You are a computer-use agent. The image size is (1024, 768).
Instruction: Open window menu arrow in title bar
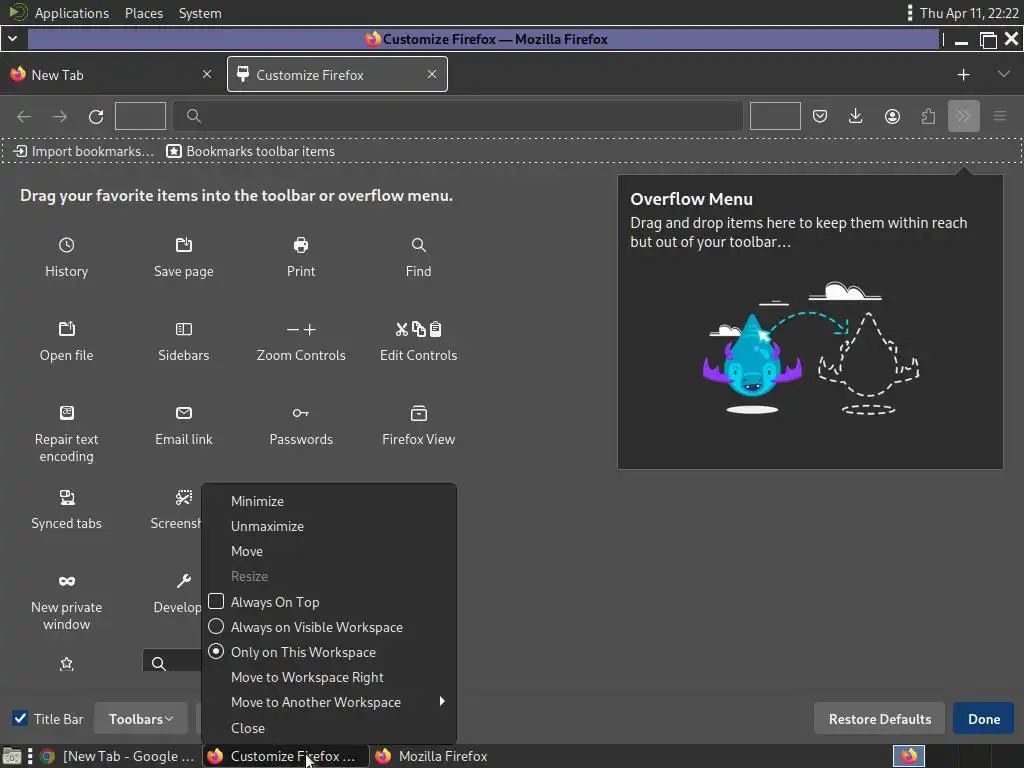[12, 39]
